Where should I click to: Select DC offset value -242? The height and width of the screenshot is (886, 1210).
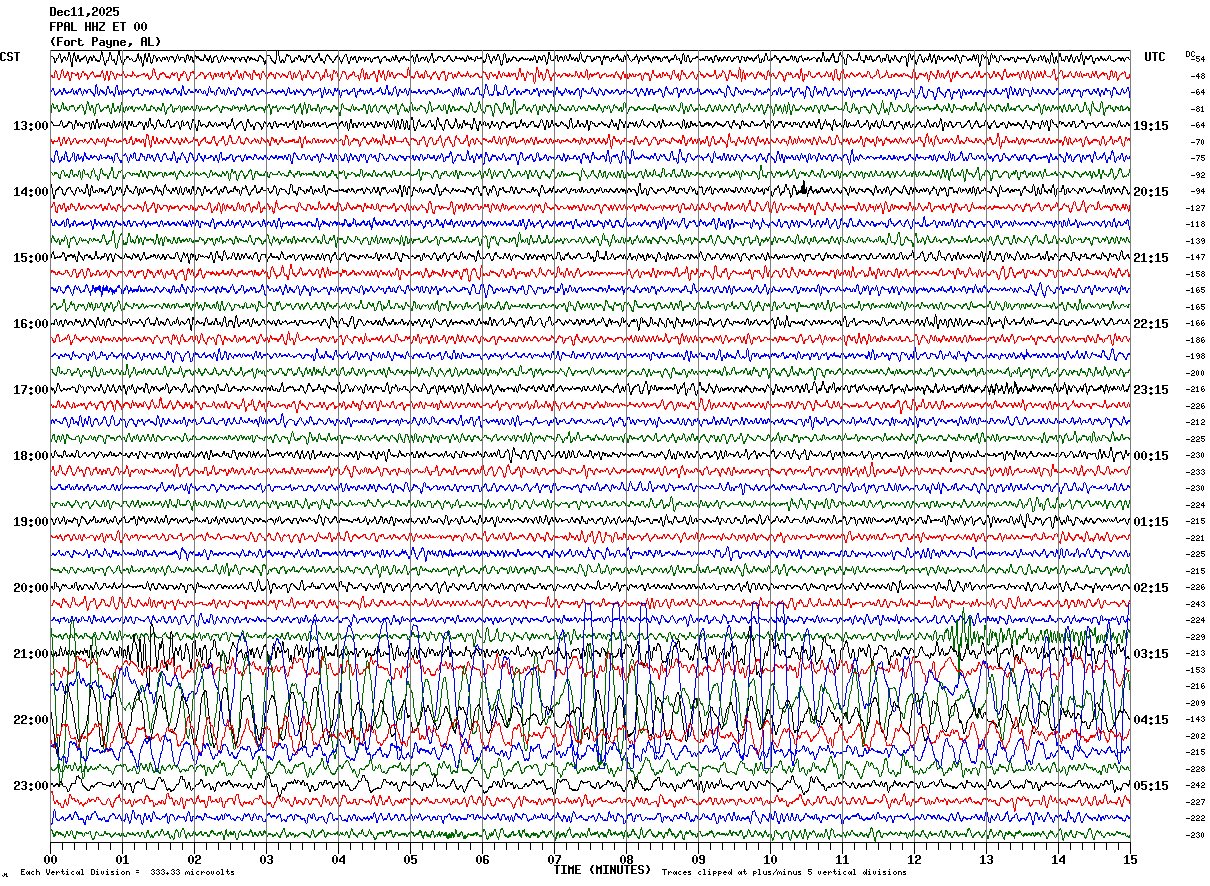[1196, 785]
